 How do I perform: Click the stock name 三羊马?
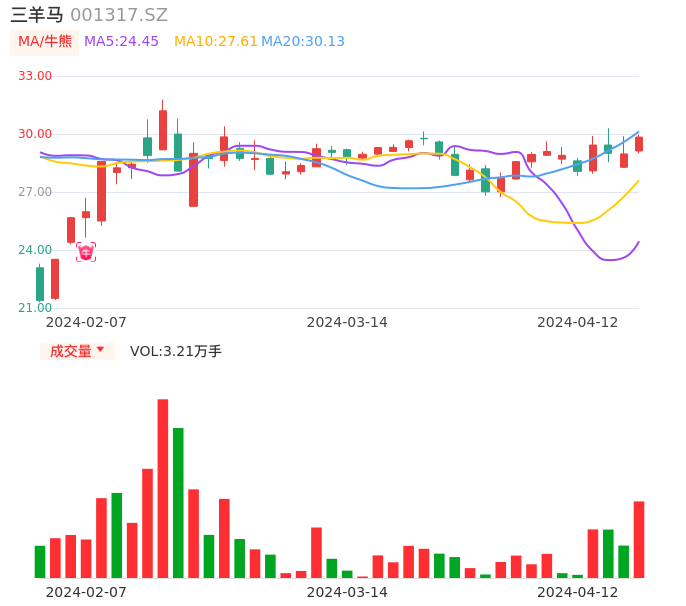click(37, 15)
